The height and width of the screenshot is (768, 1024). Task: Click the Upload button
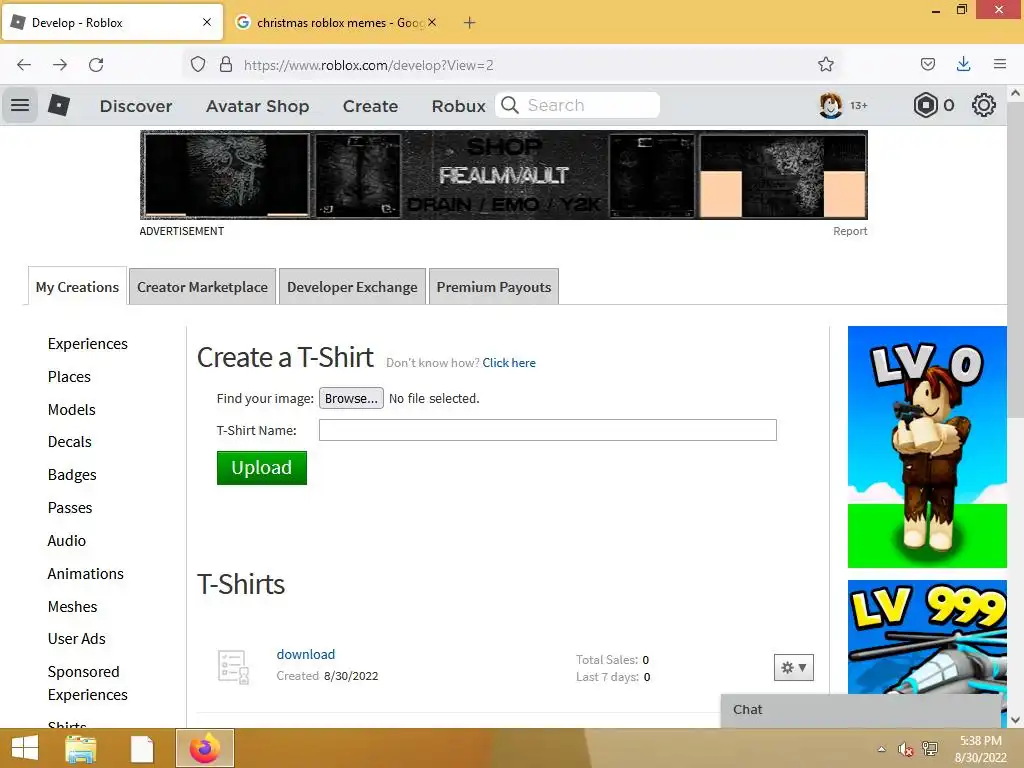pyautogui.click(x=261, y=468)
